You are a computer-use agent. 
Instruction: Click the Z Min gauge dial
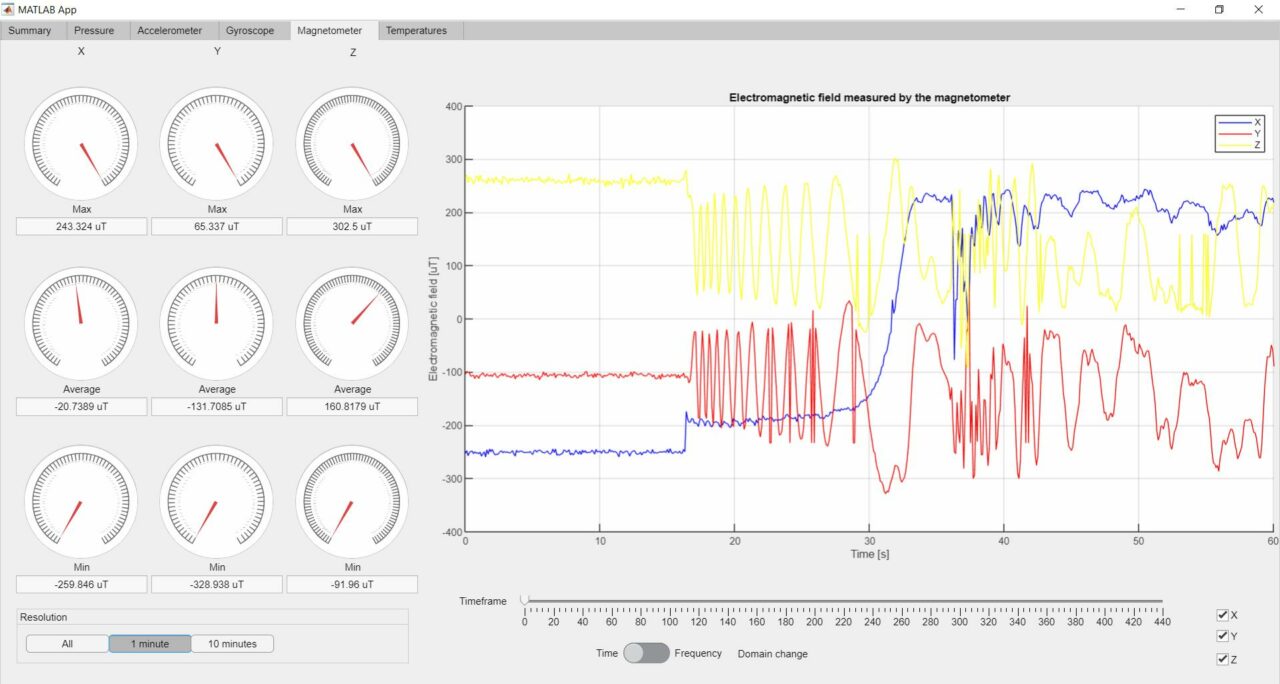pos(352,500)
